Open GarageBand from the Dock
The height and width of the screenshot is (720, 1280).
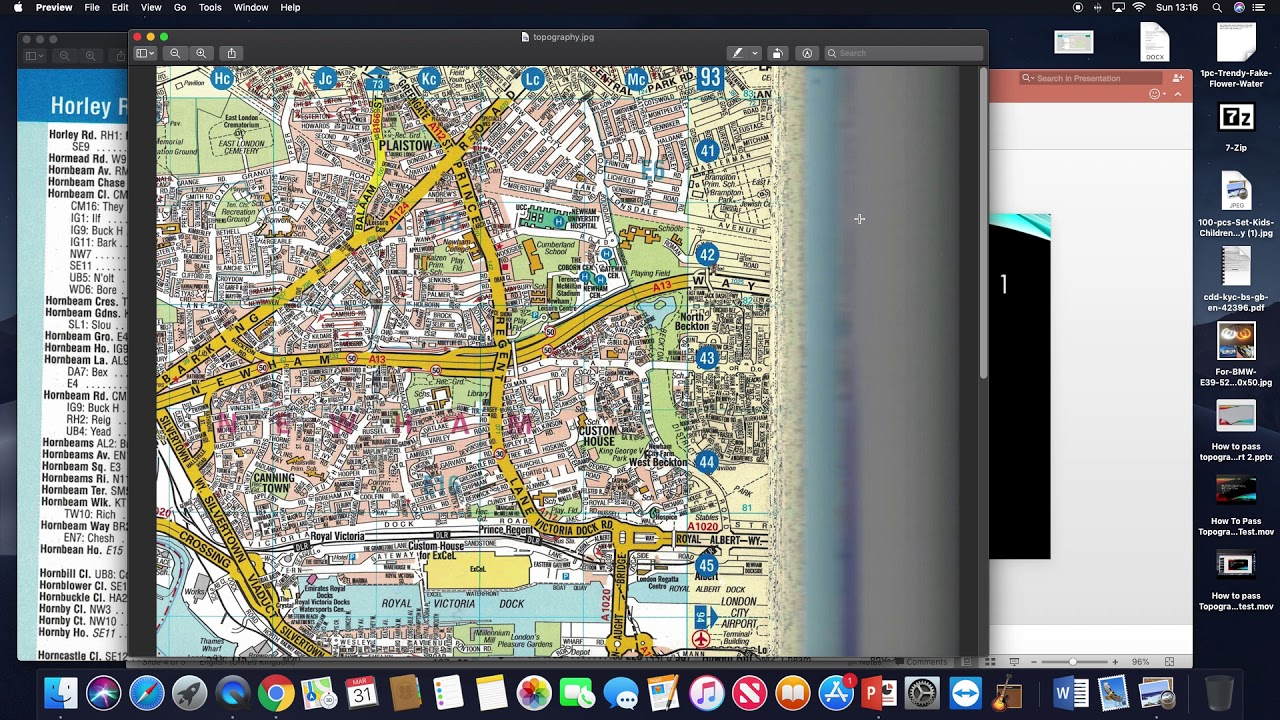1008,693
